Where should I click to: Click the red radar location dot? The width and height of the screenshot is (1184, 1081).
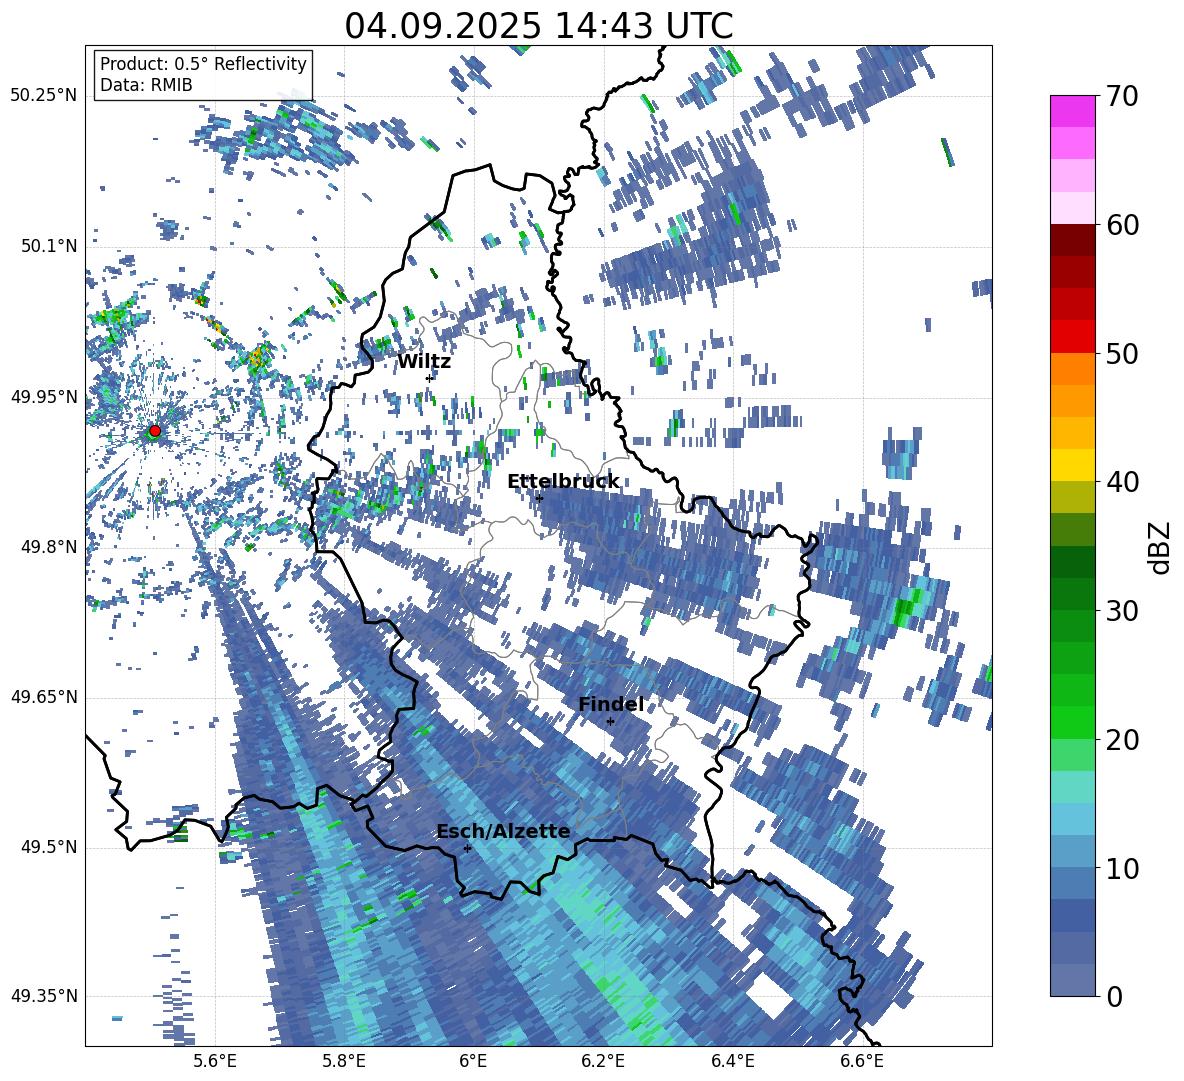[x=155, y=430]
